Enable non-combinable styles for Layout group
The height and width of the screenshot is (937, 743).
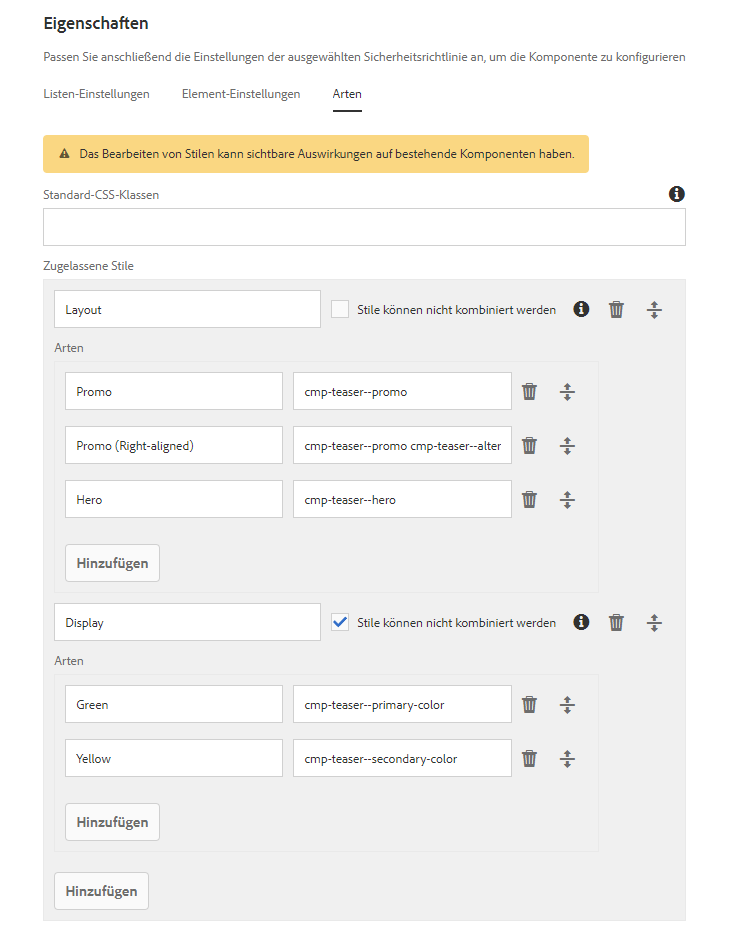click(x=340, y=310)
